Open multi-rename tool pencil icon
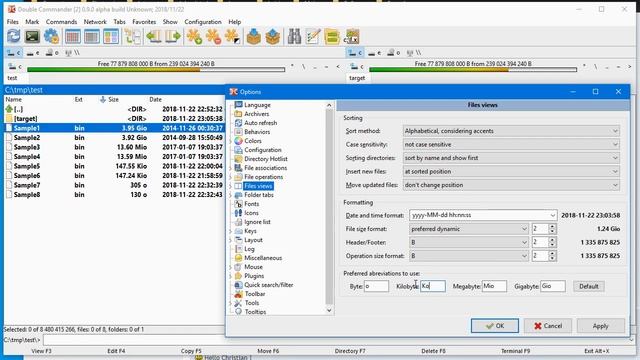This screenshot has height=360, width=640. coord(313,37)
